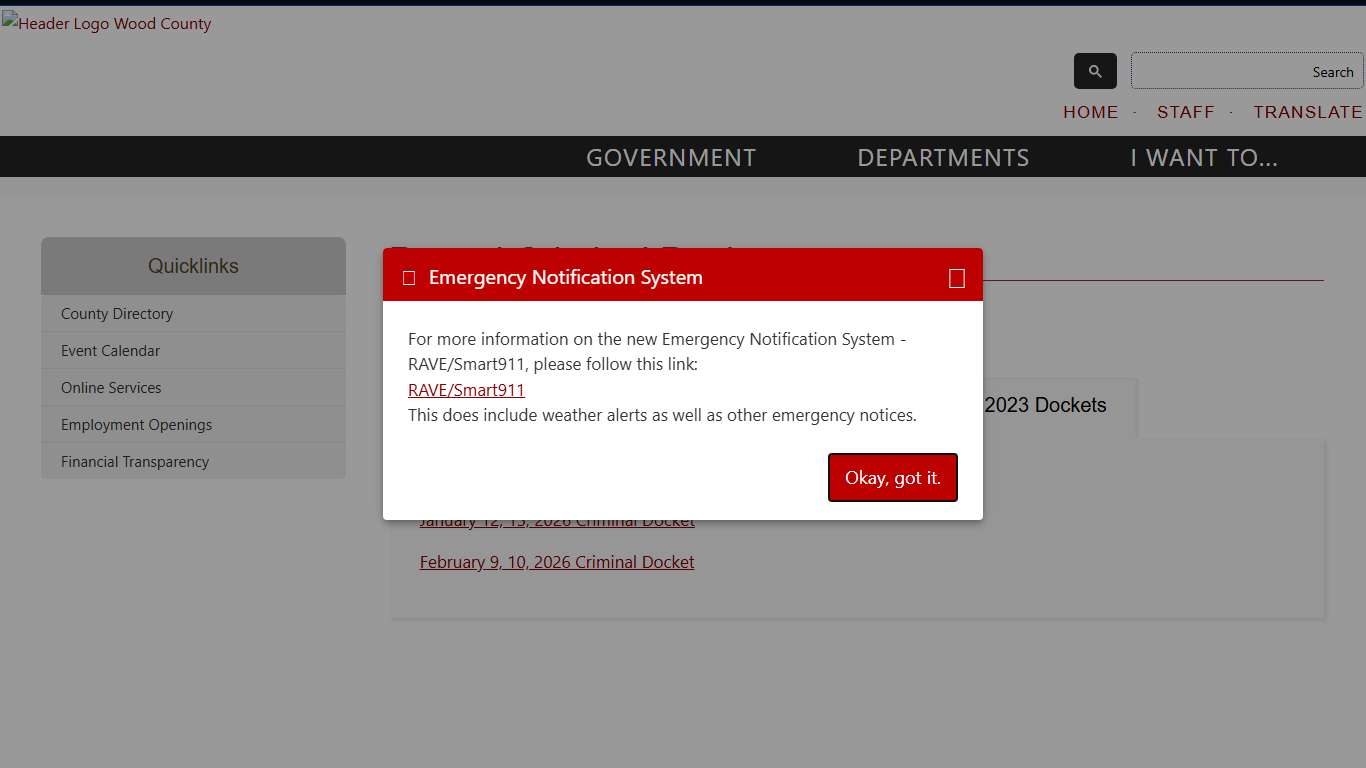Open Event Calendar quicklink
The width and height of the screenshot is (1366, 768).
(x=110, y=351)
